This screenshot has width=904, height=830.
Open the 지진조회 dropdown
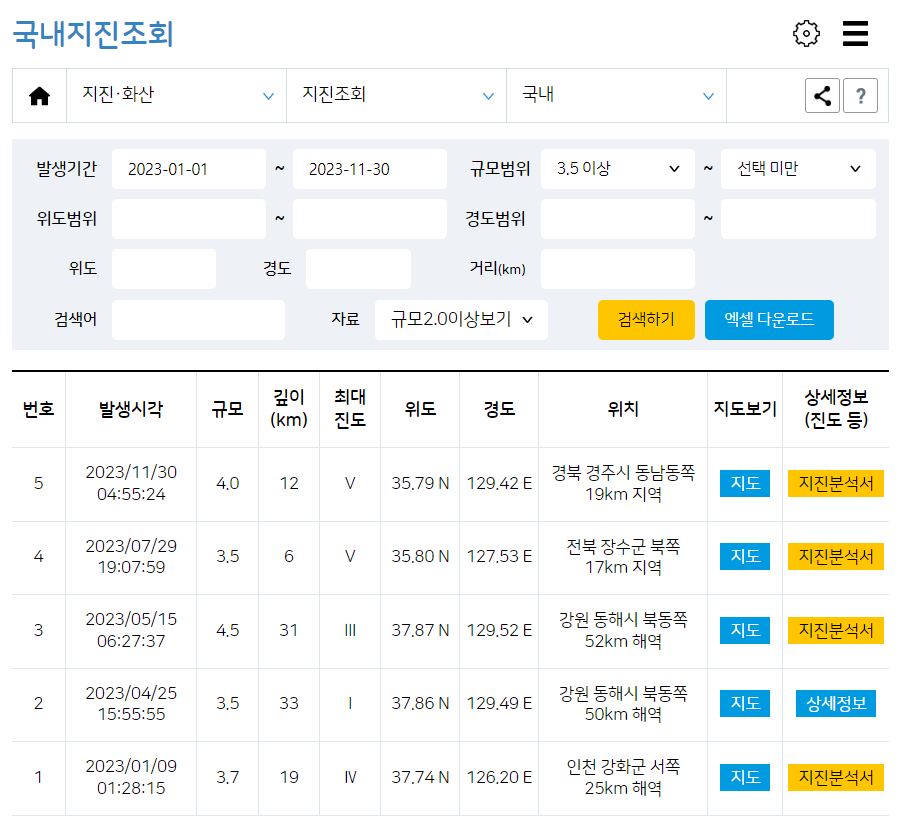(x=396, y=95)
